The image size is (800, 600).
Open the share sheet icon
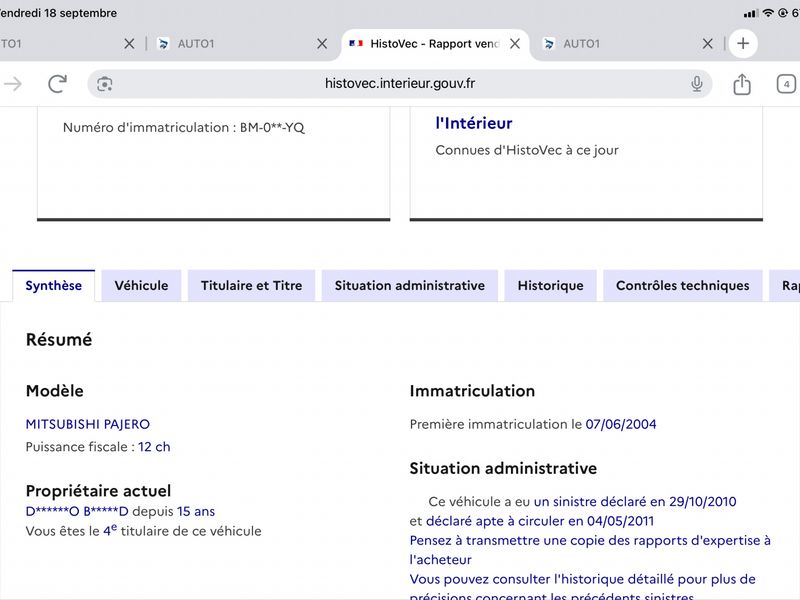point(742,84)
